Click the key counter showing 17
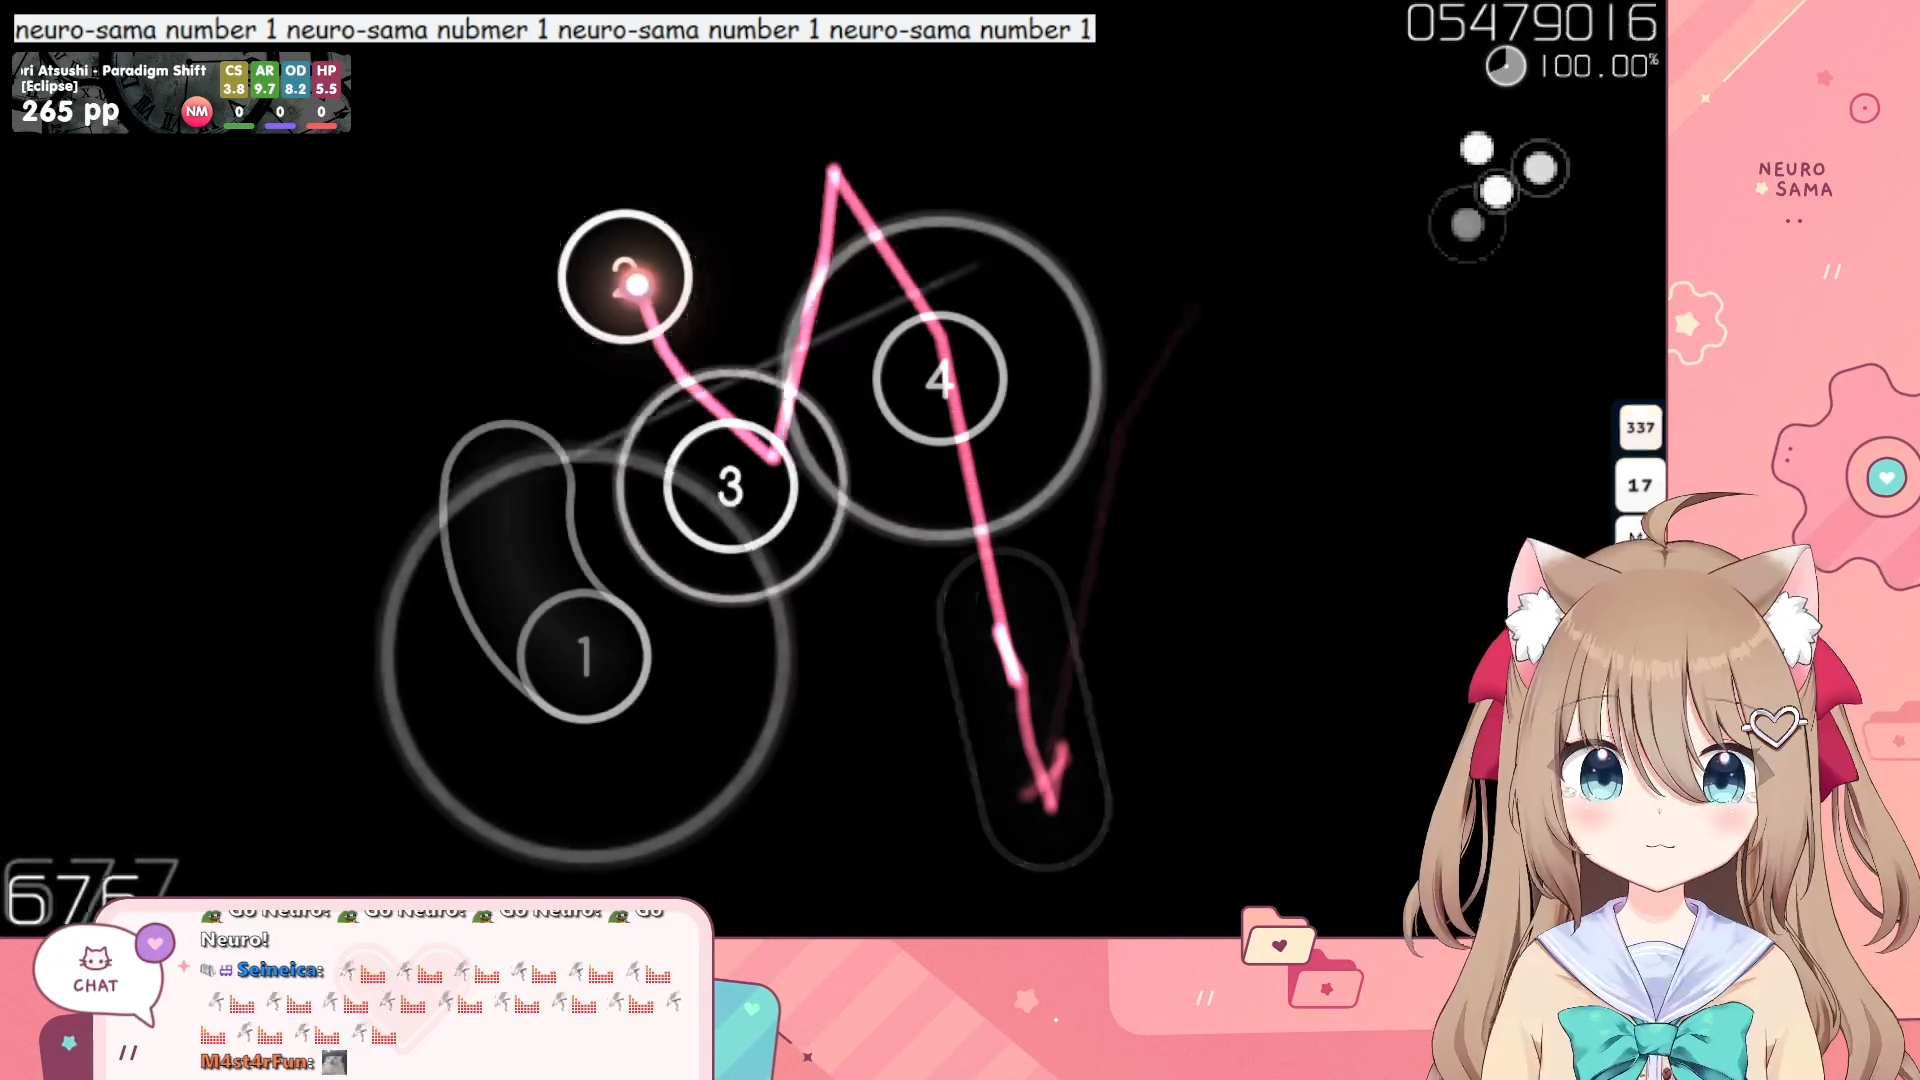 coord(1640,485)
